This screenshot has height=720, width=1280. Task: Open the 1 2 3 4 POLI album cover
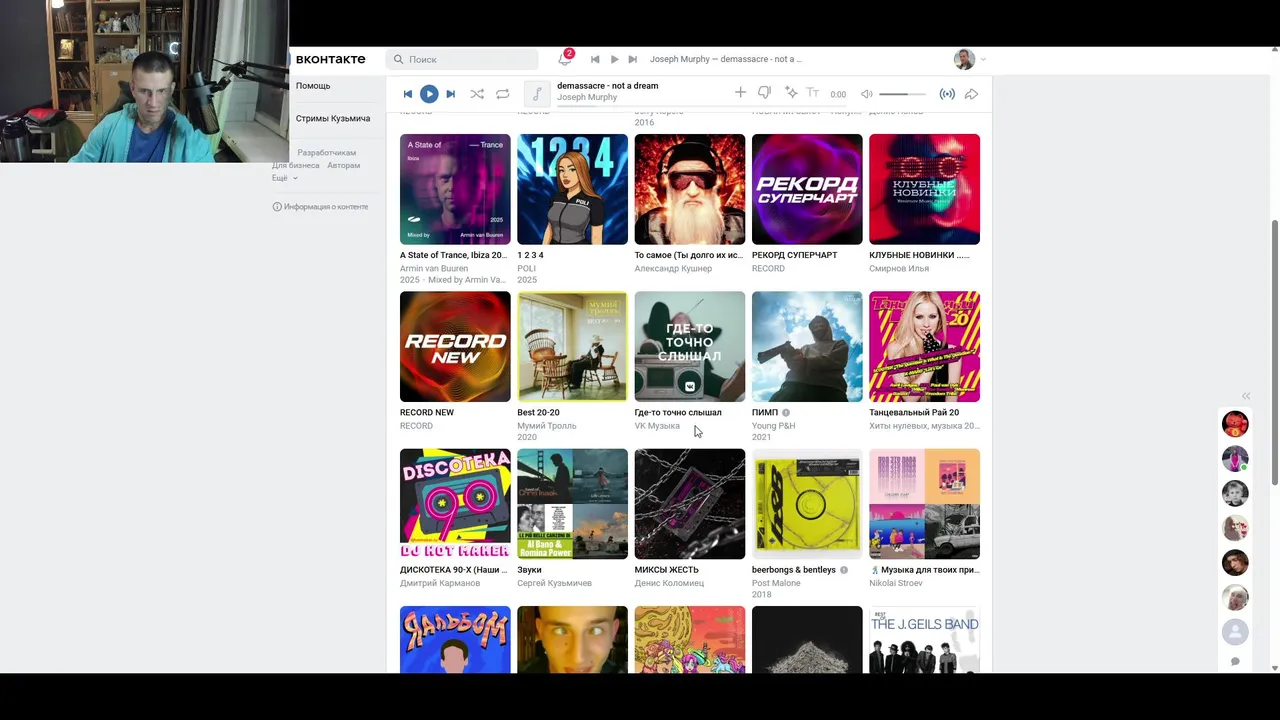(572, 189)
